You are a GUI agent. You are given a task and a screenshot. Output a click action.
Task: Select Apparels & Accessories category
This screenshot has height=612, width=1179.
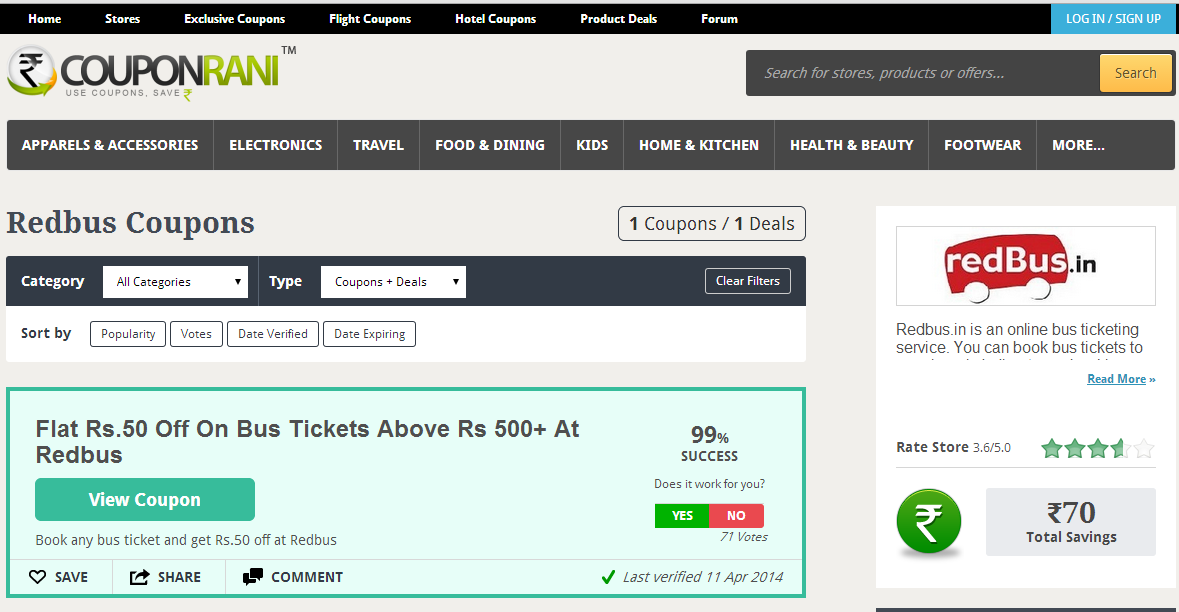point(110,145)
